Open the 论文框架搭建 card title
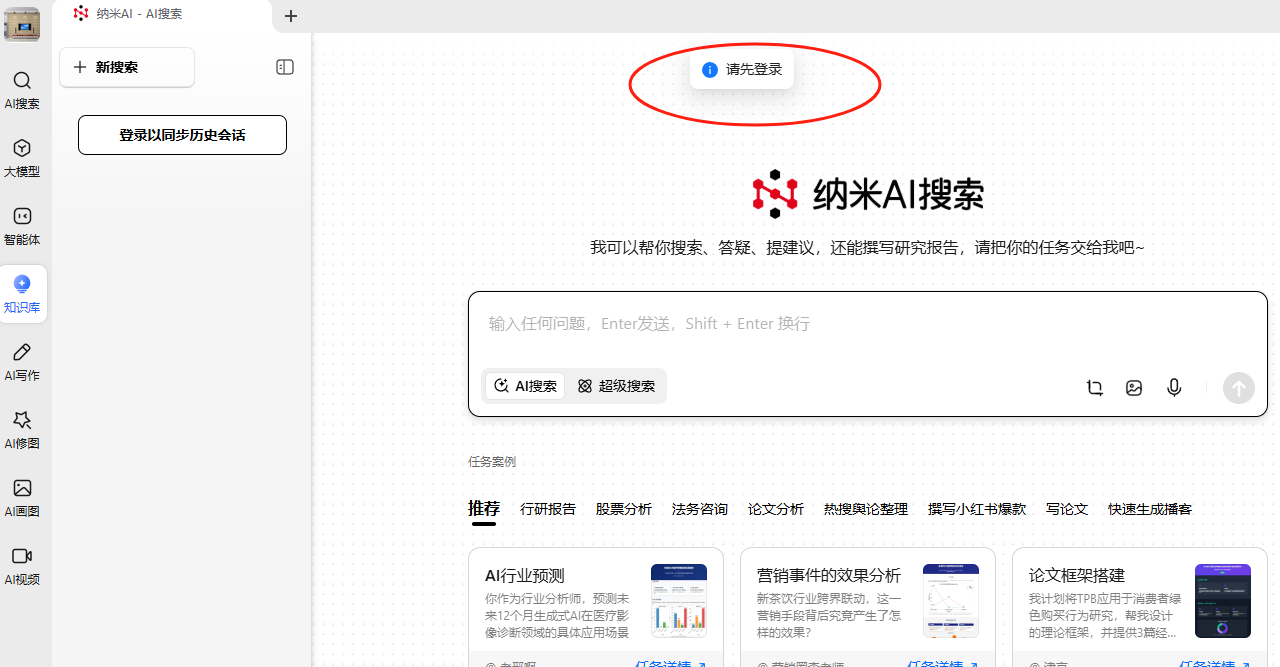Screen dimensions: 1280x667 (x=1077, y=576)
